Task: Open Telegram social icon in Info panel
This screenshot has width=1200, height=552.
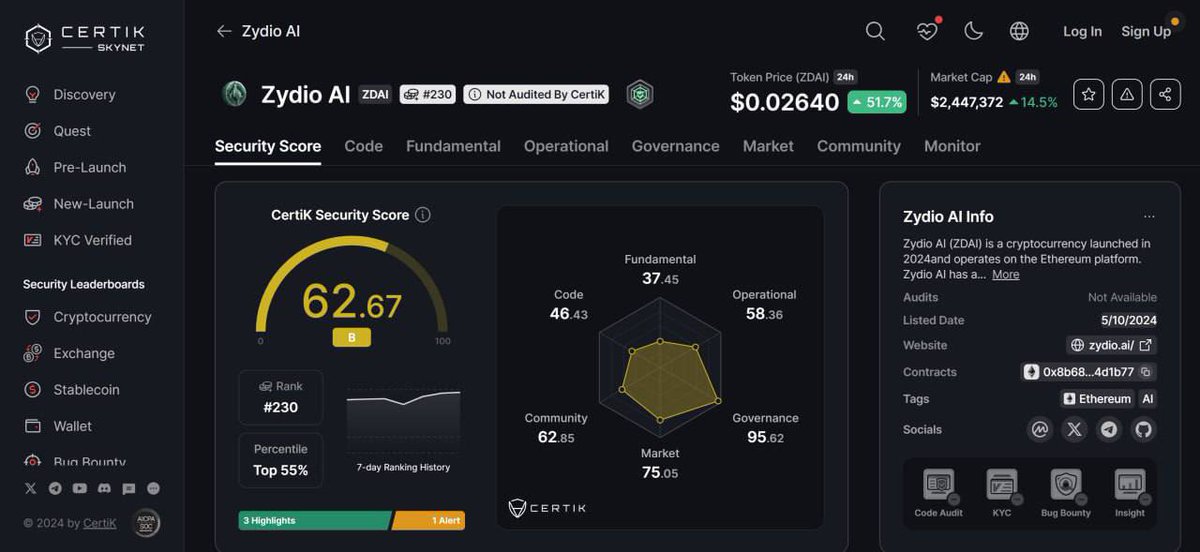Action: tap(1109, 430)
